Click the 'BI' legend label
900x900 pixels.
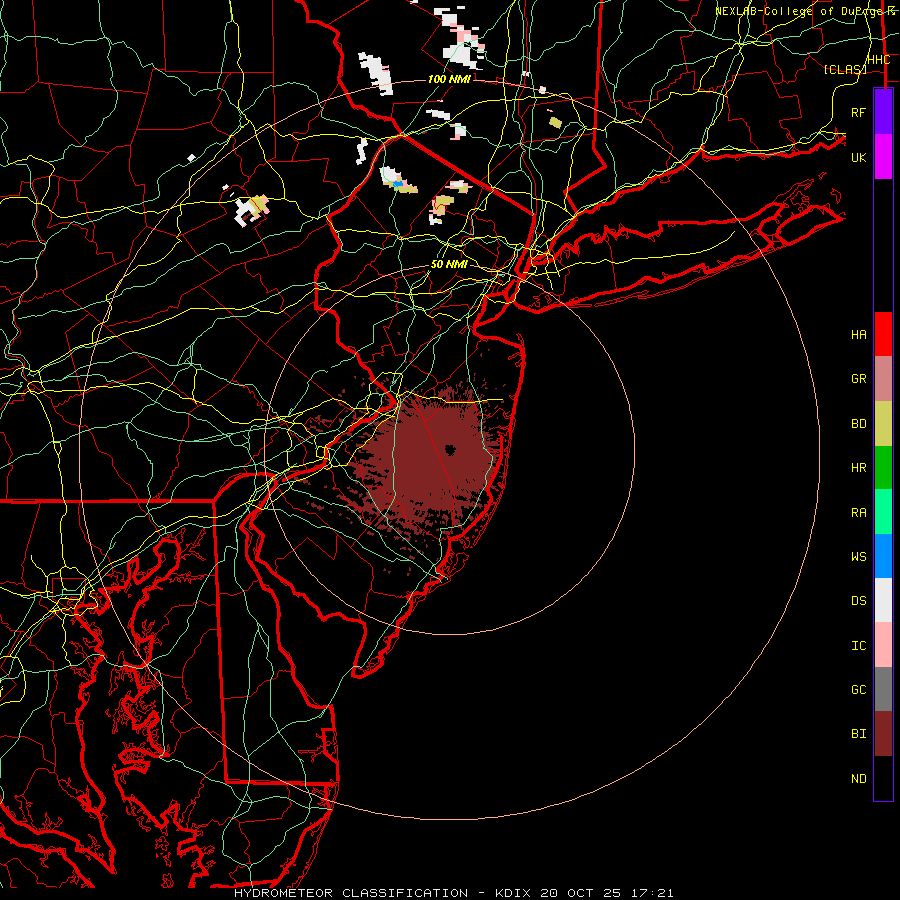click(859, 734)
